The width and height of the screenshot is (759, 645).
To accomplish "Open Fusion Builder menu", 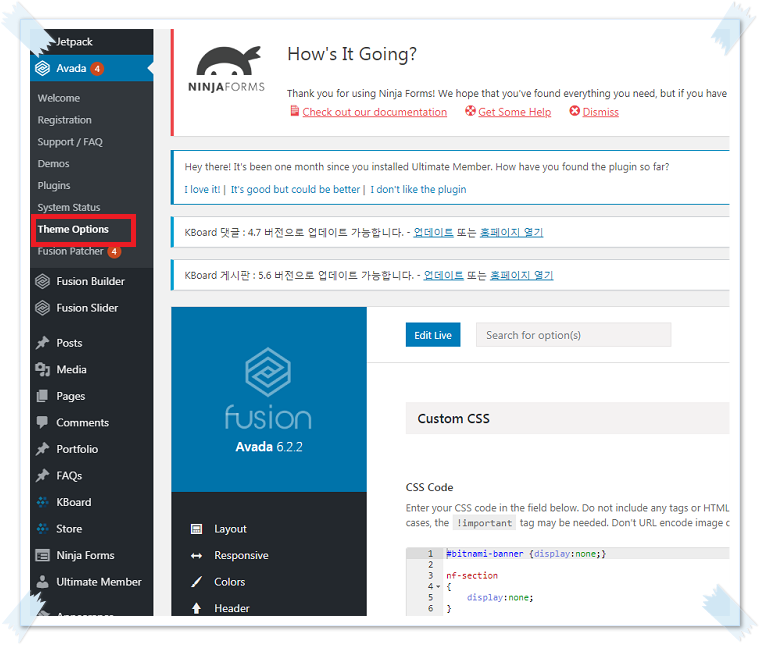I will pyautogui.click(x=91, y=281).
